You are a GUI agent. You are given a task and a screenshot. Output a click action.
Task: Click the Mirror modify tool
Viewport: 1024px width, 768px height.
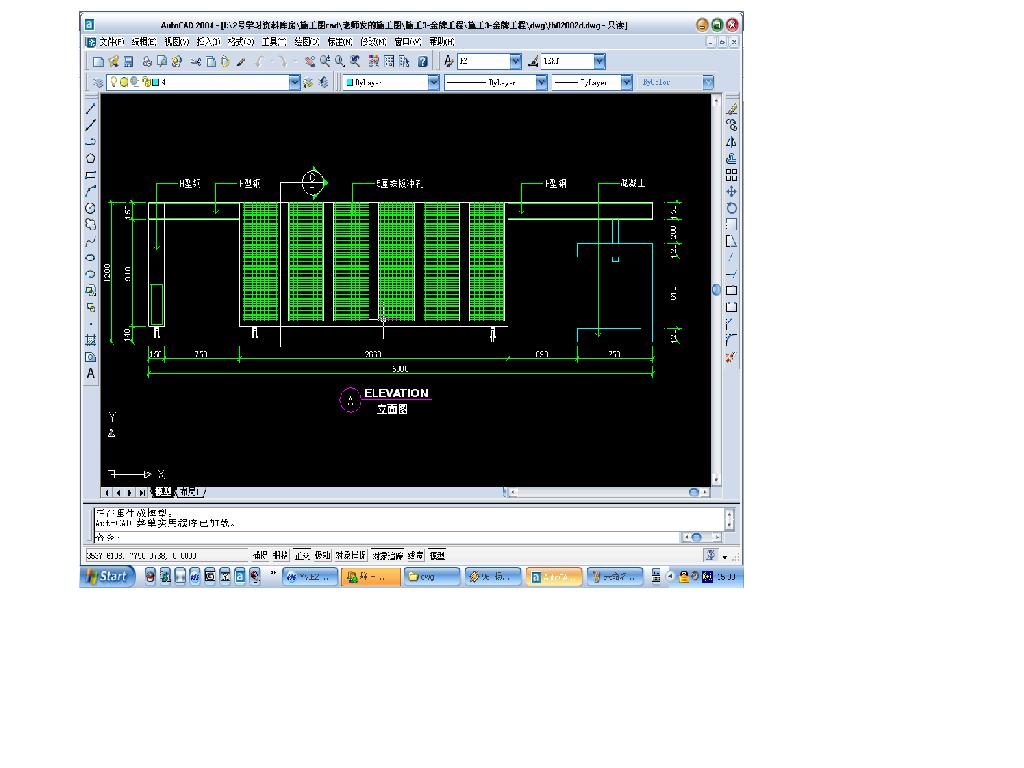tap(731, 142)
